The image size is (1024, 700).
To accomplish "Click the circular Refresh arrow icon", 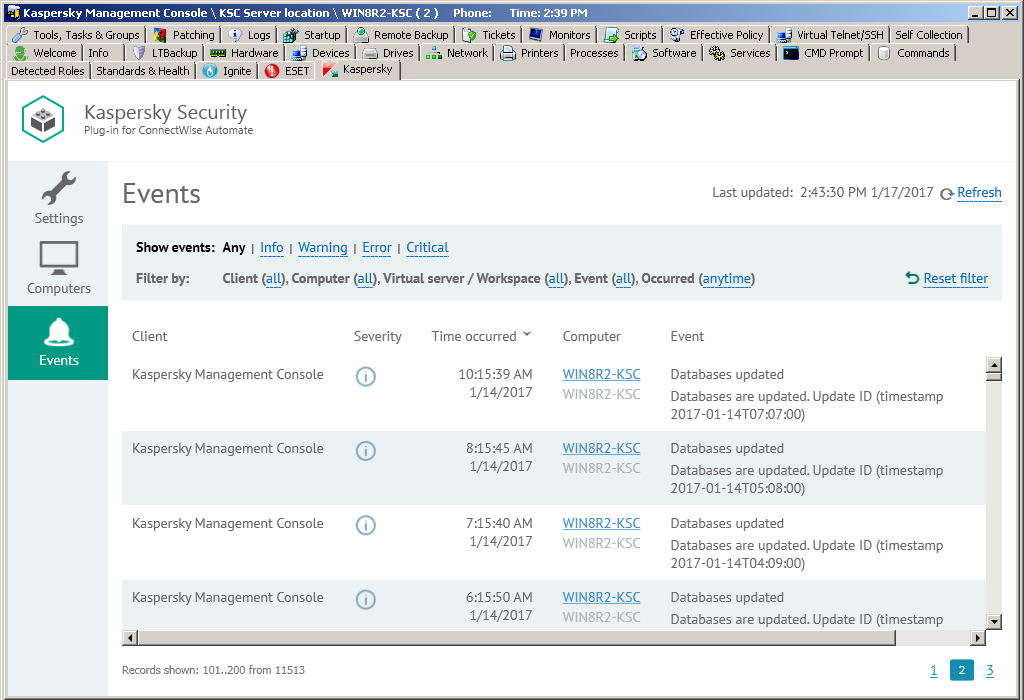I will (x=946, y=193).
